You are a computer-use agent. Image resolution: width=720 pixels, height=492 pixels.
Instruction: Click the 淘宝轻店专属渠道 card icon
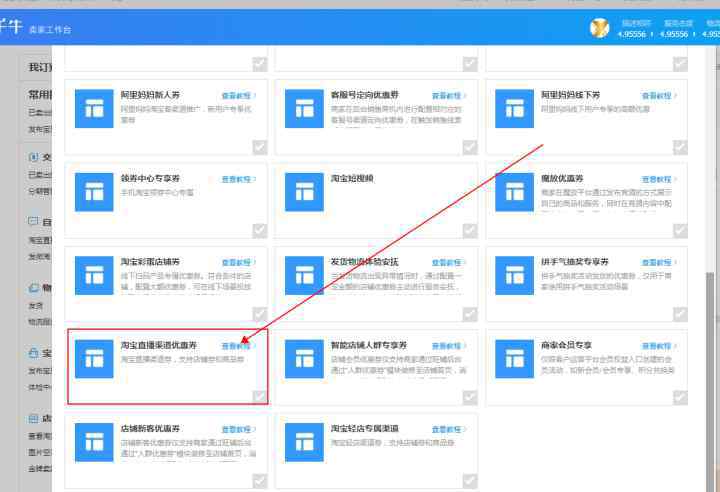(x=304, y=442)
